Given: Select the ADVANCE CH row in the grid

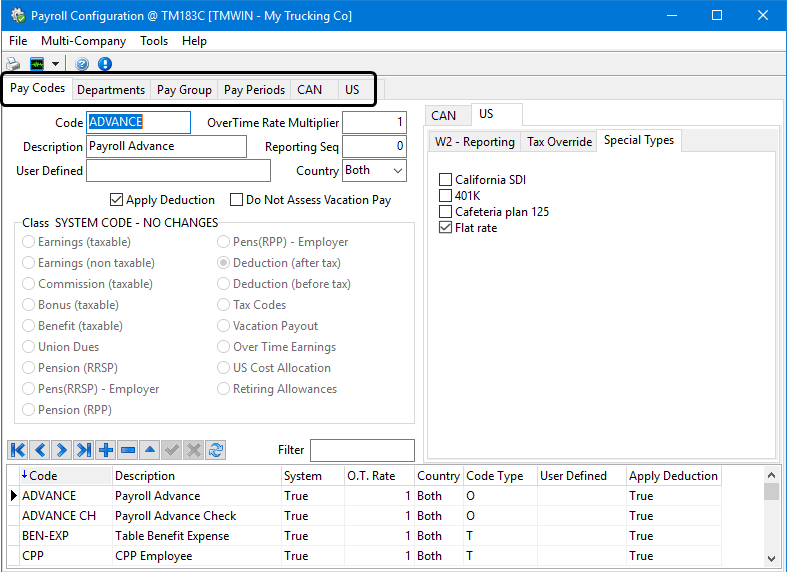Looking at the screenshot, I should [60, 516].
